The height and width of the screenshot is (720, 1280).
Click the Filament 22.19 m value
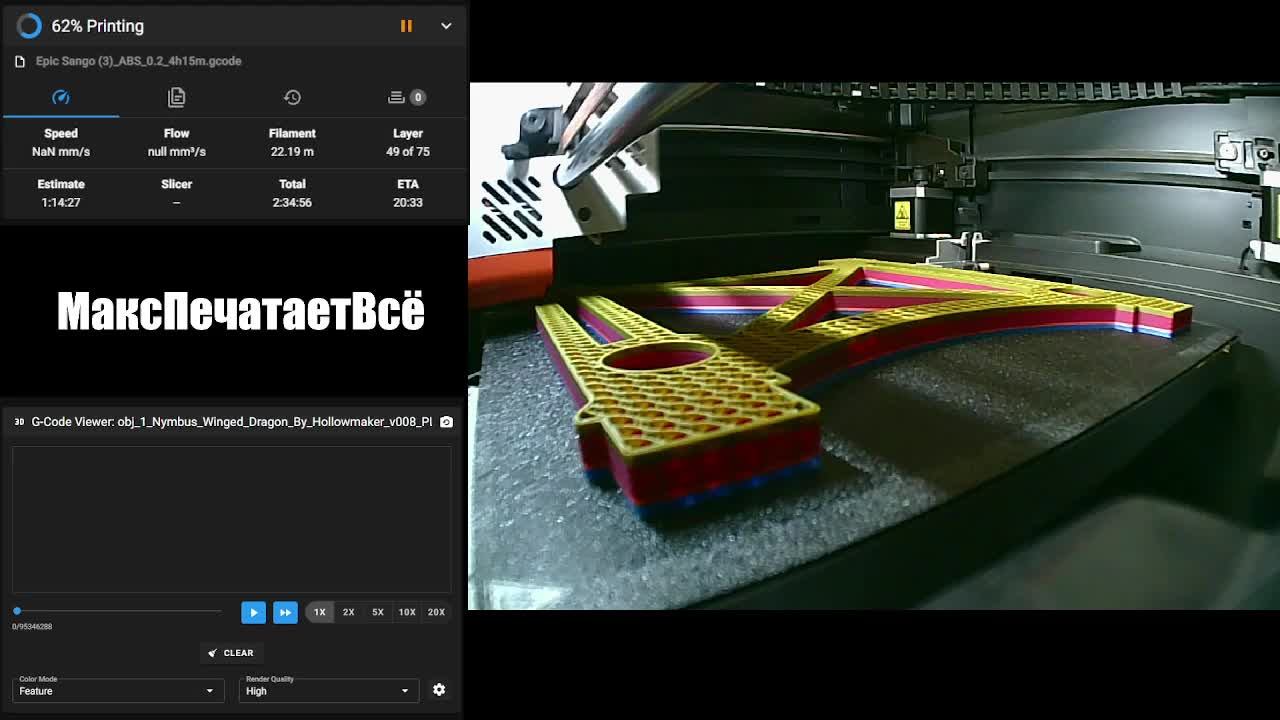point(292,152)
